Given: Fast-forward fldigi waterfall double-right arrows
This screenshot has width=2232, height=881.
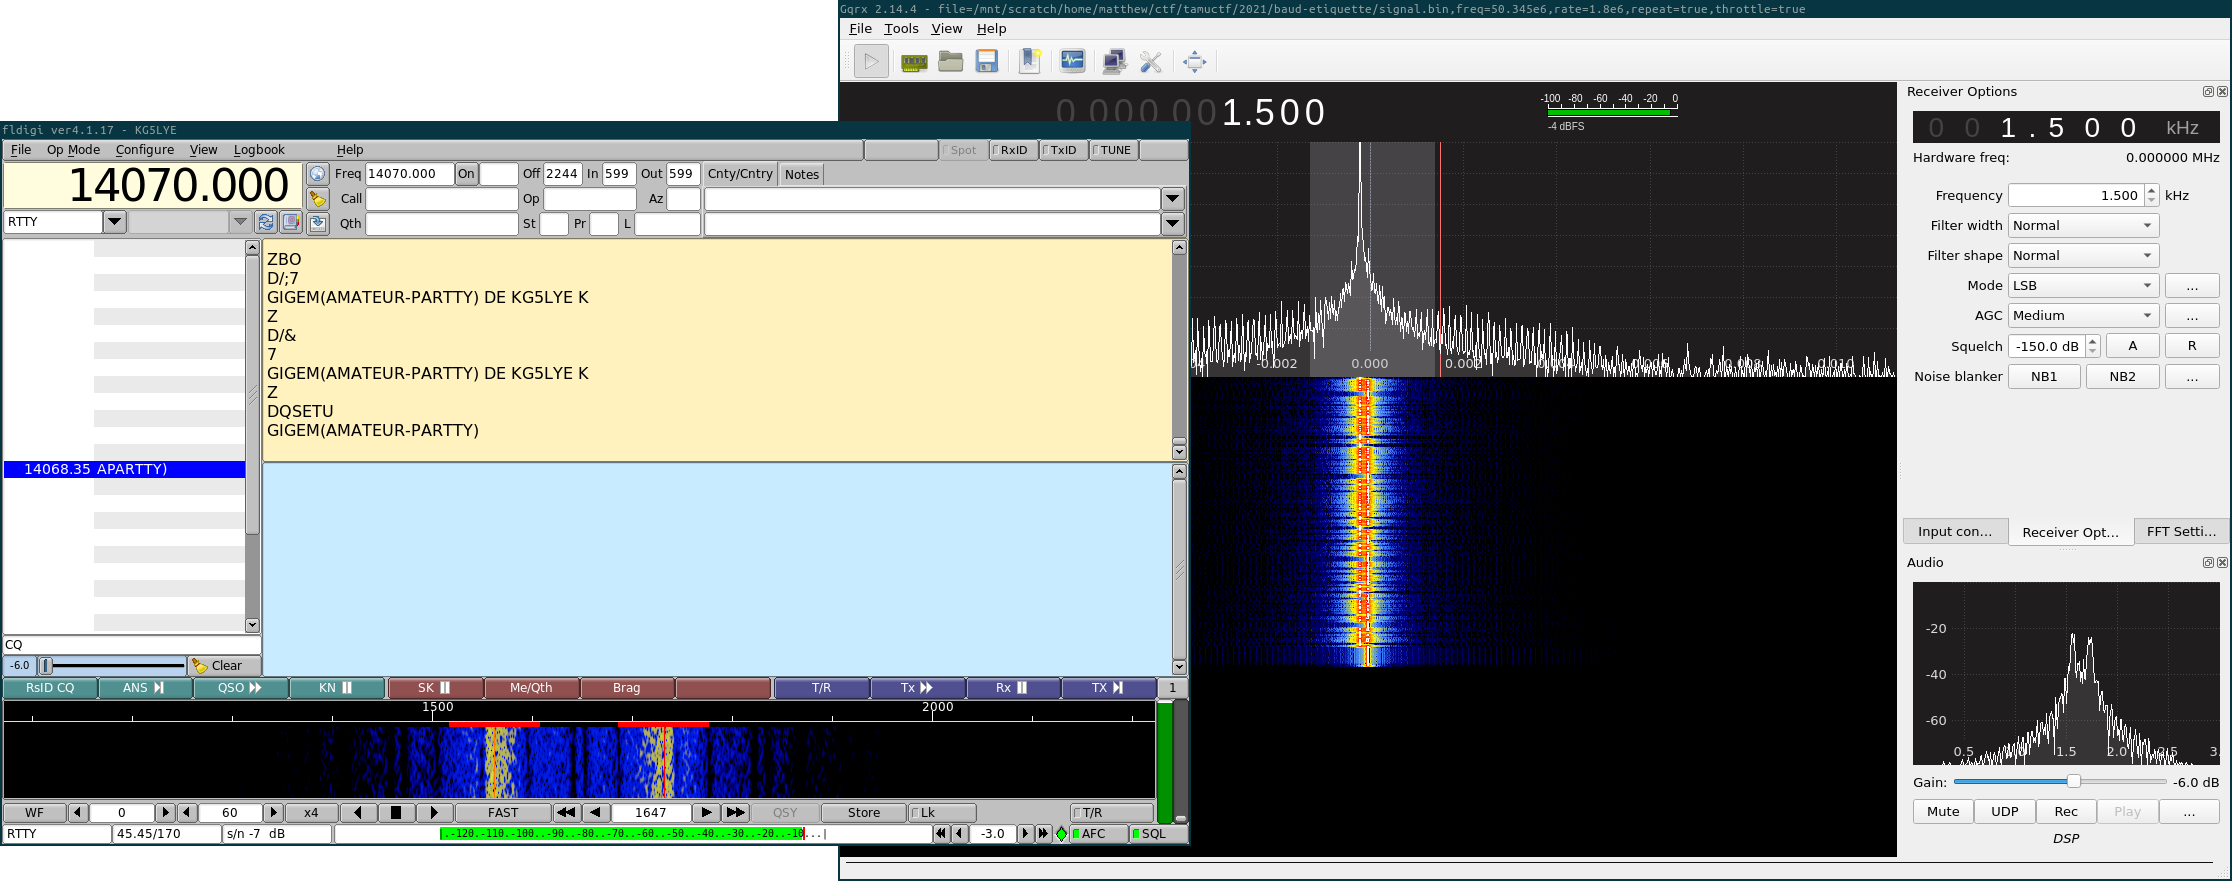Looking at the screenshot, I should coord(735,813).
